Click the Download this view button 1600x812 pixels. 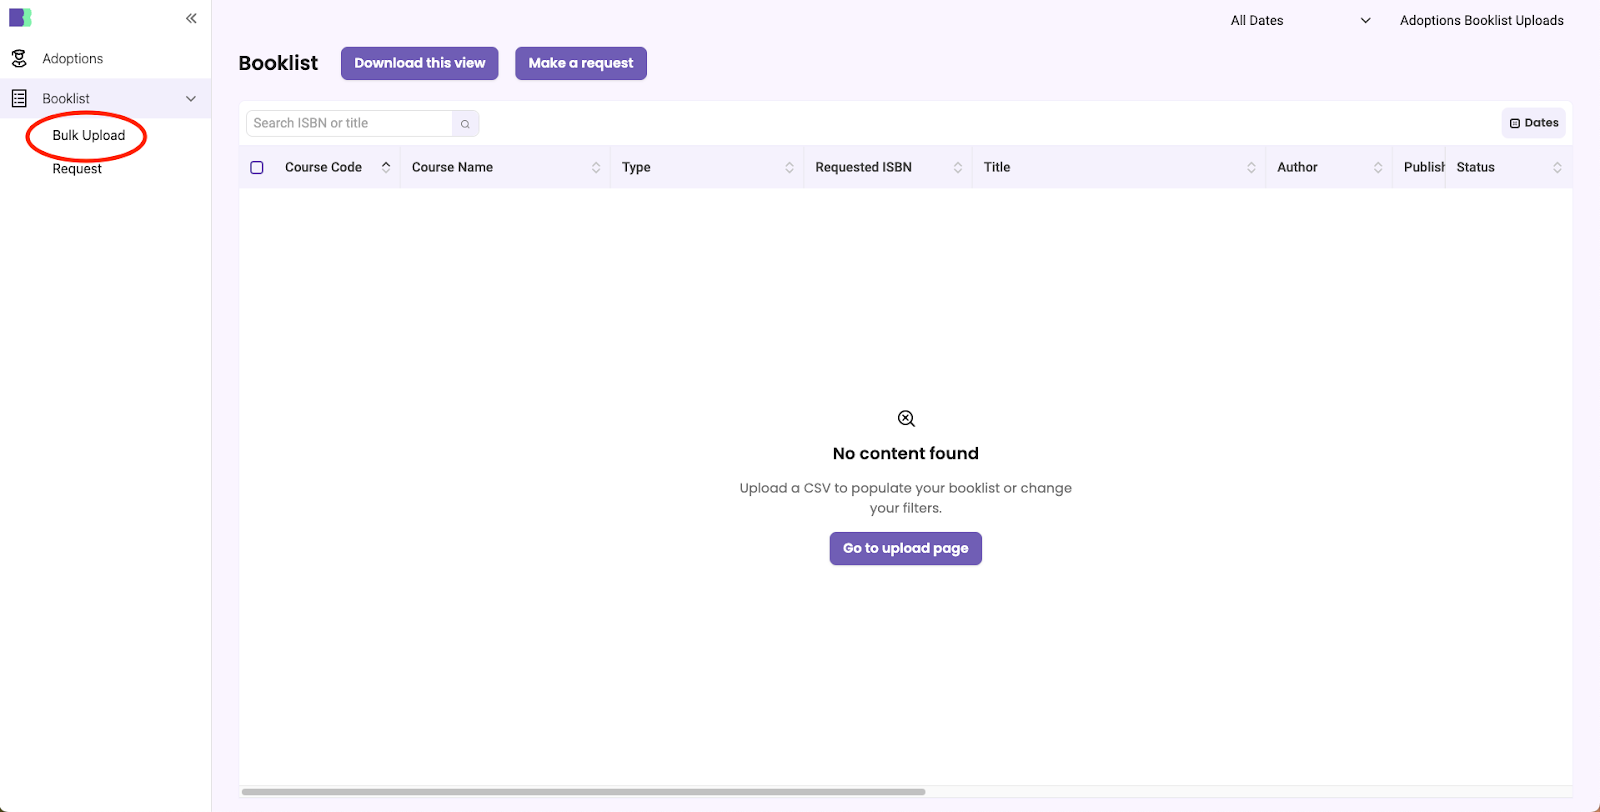[x=419, y=63]
